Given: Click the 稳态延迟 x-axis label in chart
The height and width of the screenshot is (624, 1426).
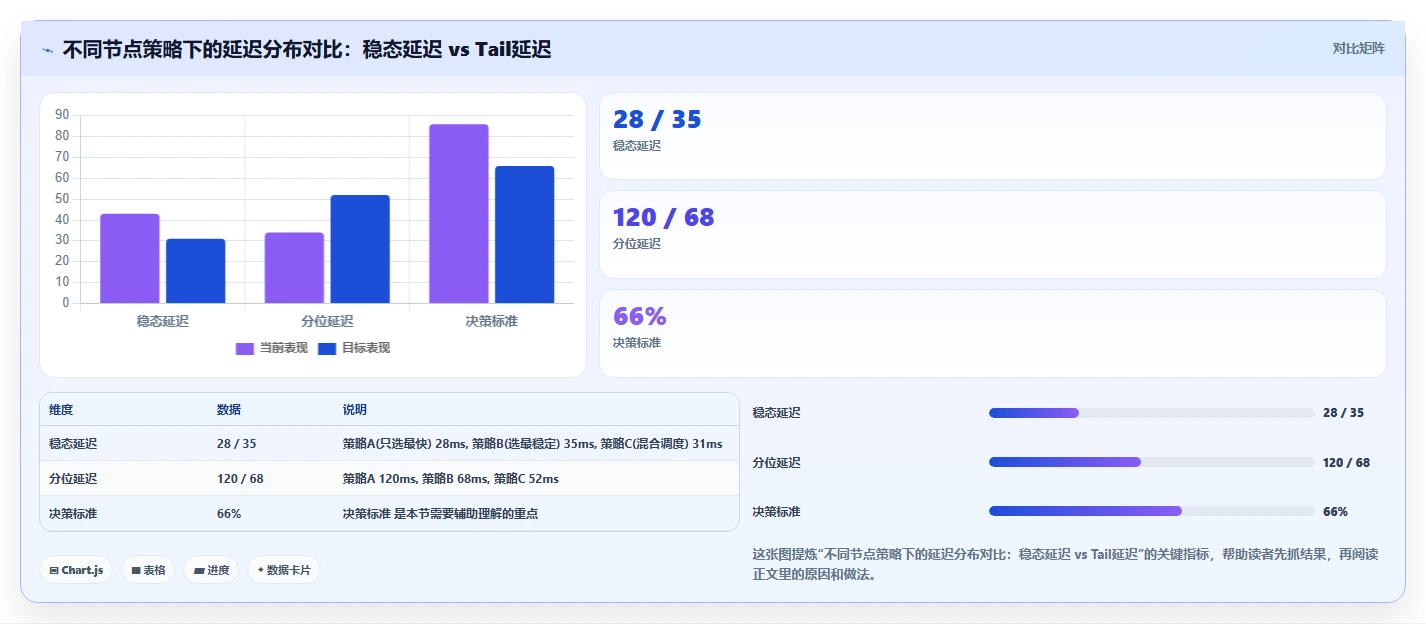Looking at the screenshot, I should [x=163, y=321].
